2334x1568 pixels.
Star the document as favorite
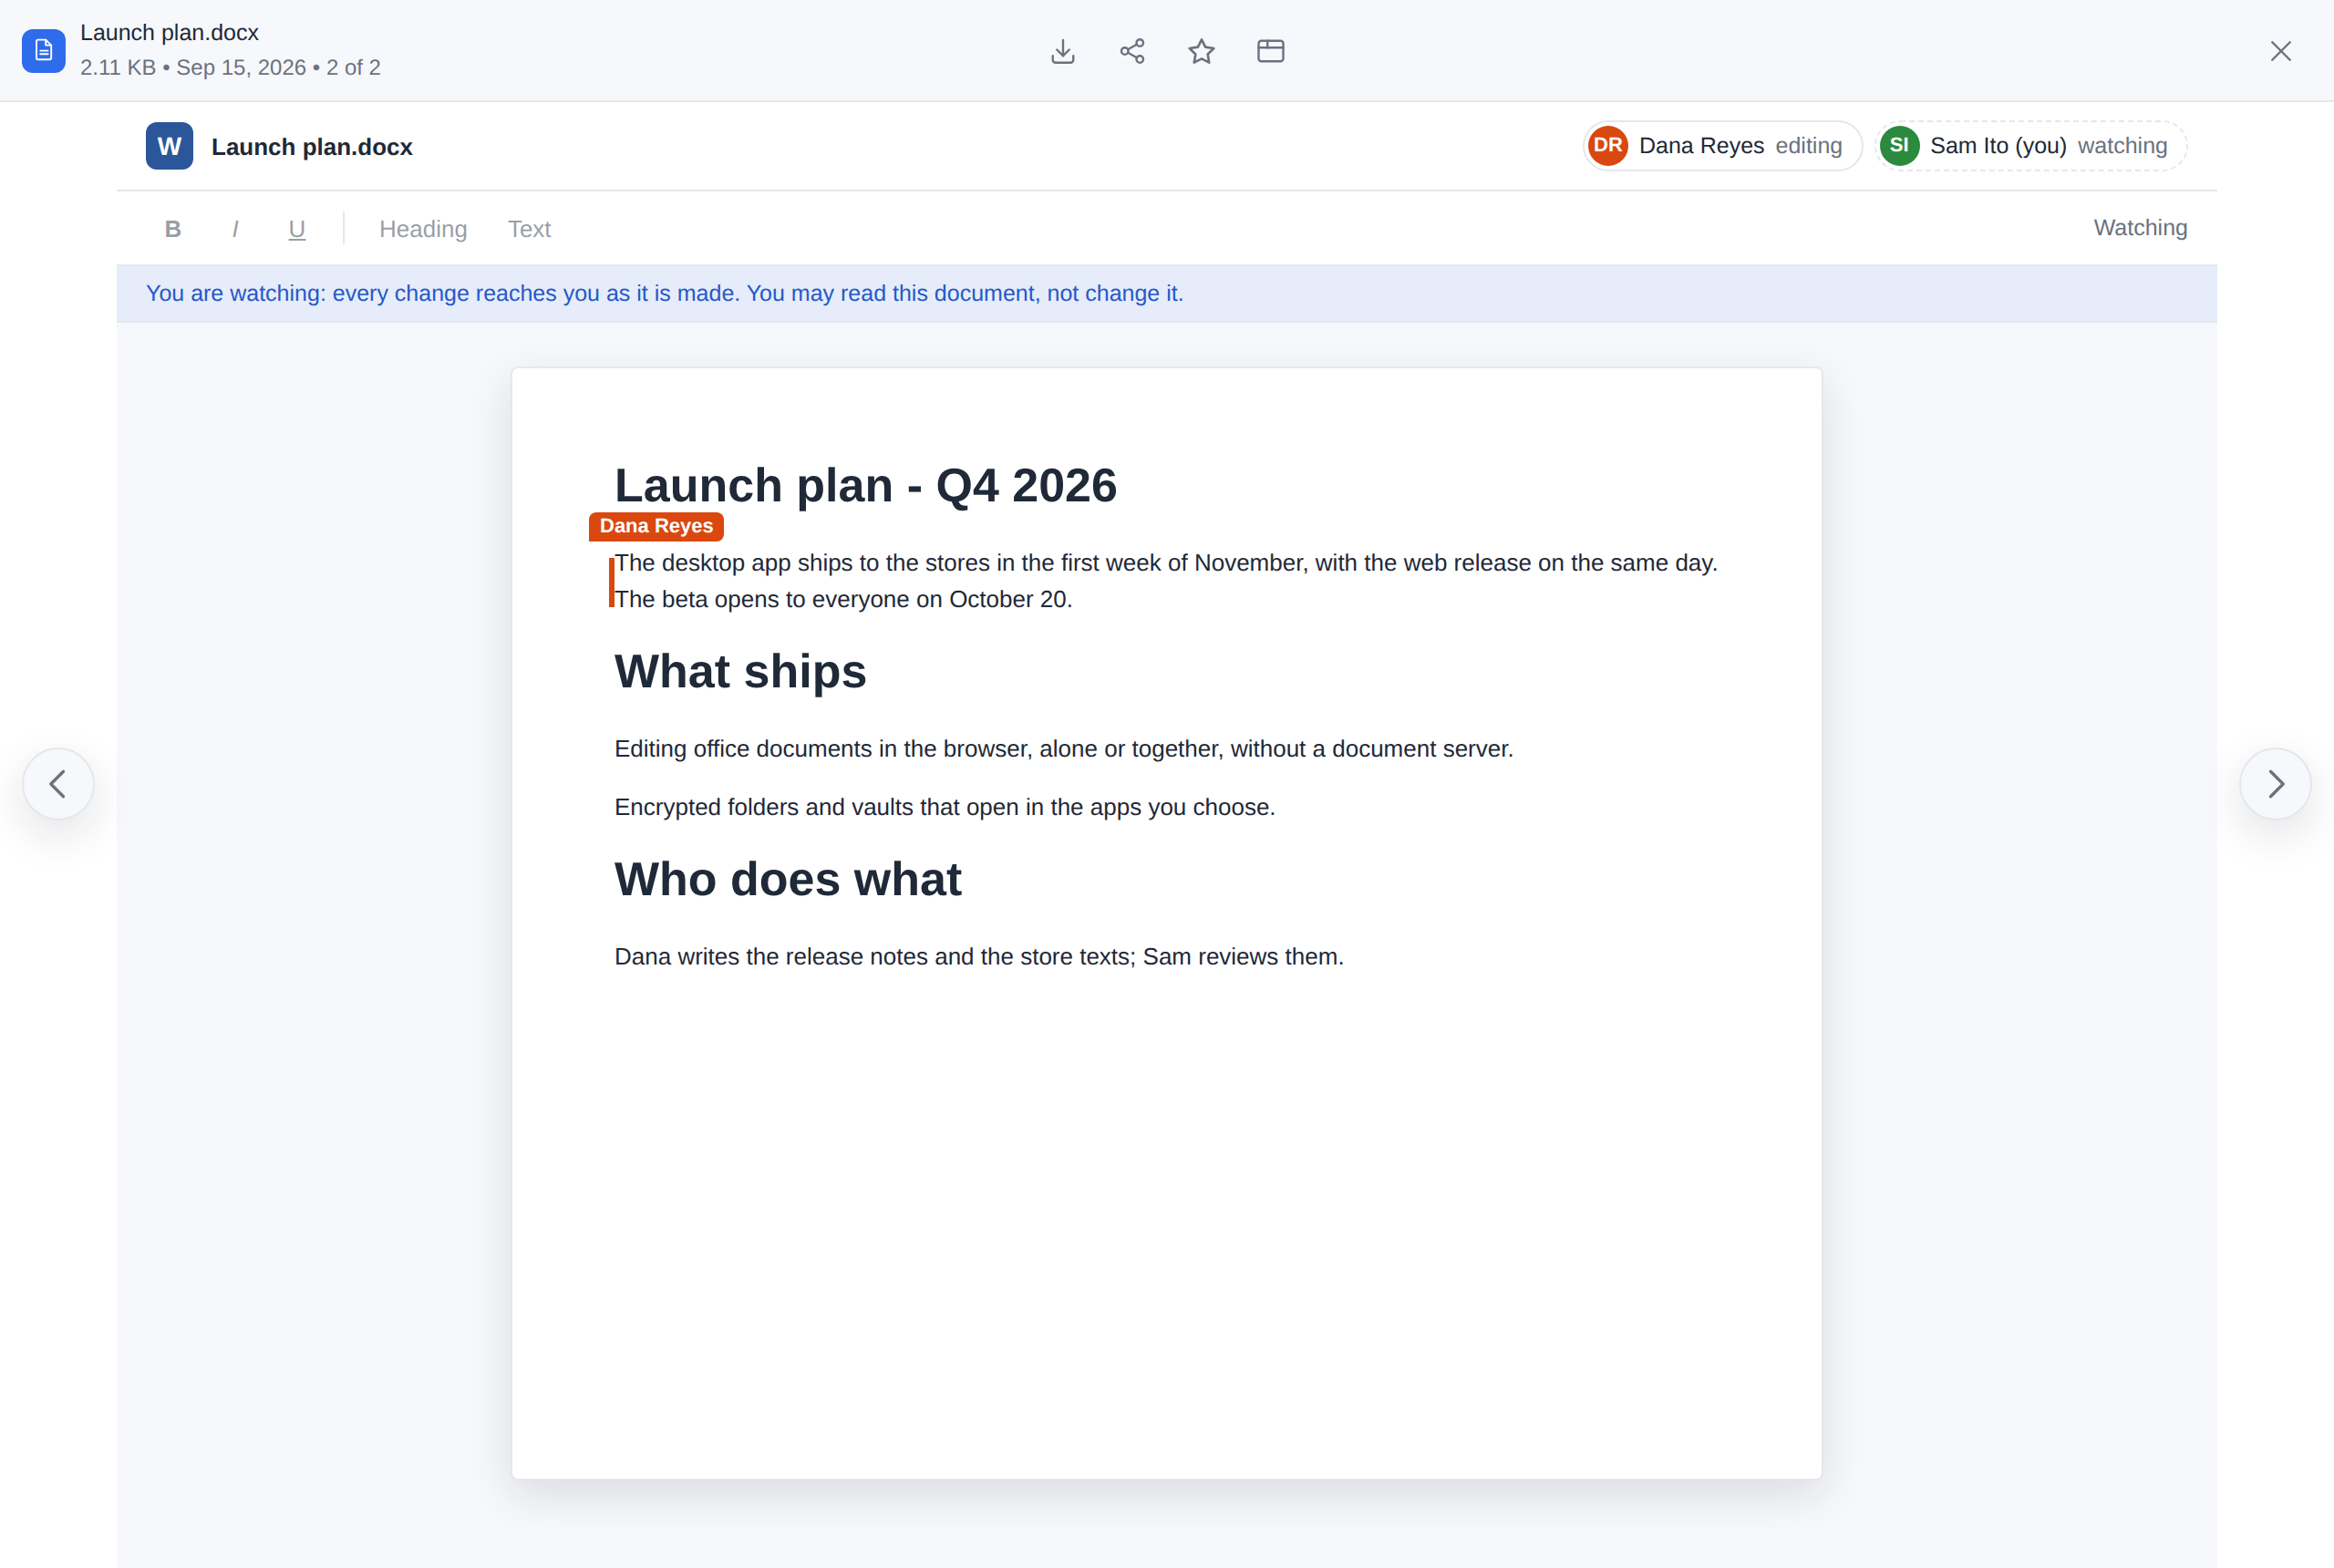(x=1201, y=51)
